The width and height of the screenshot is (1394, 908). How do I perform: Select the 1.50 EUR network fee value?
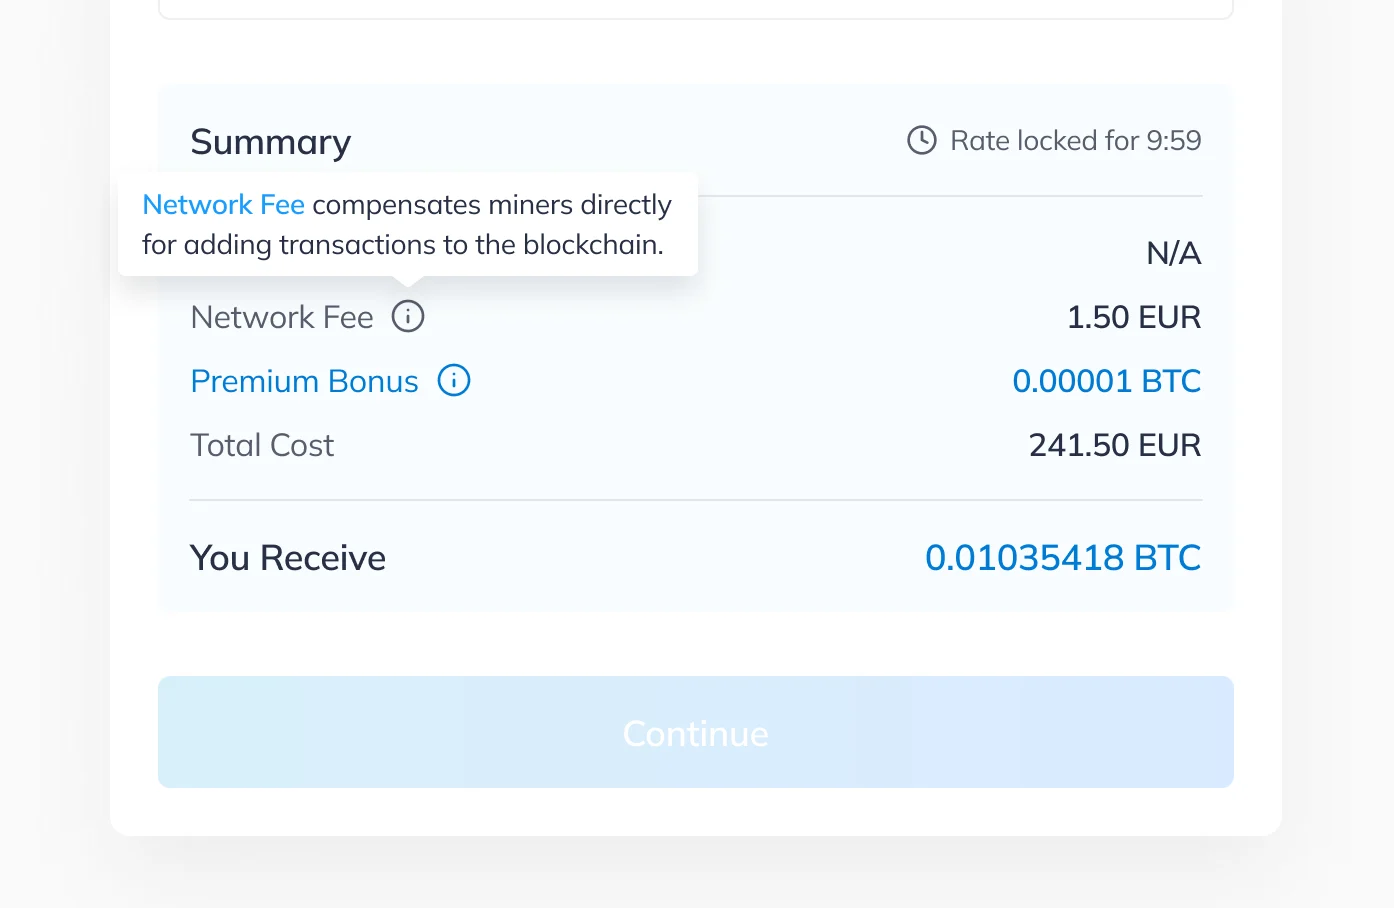pos(1134,317)
